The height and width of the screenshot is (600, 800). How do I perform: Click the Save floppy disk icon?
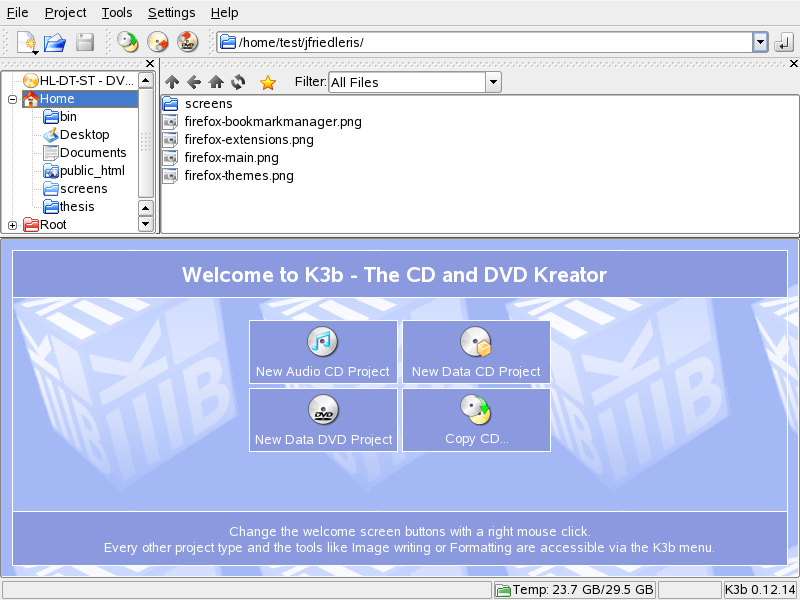[85, 42]
